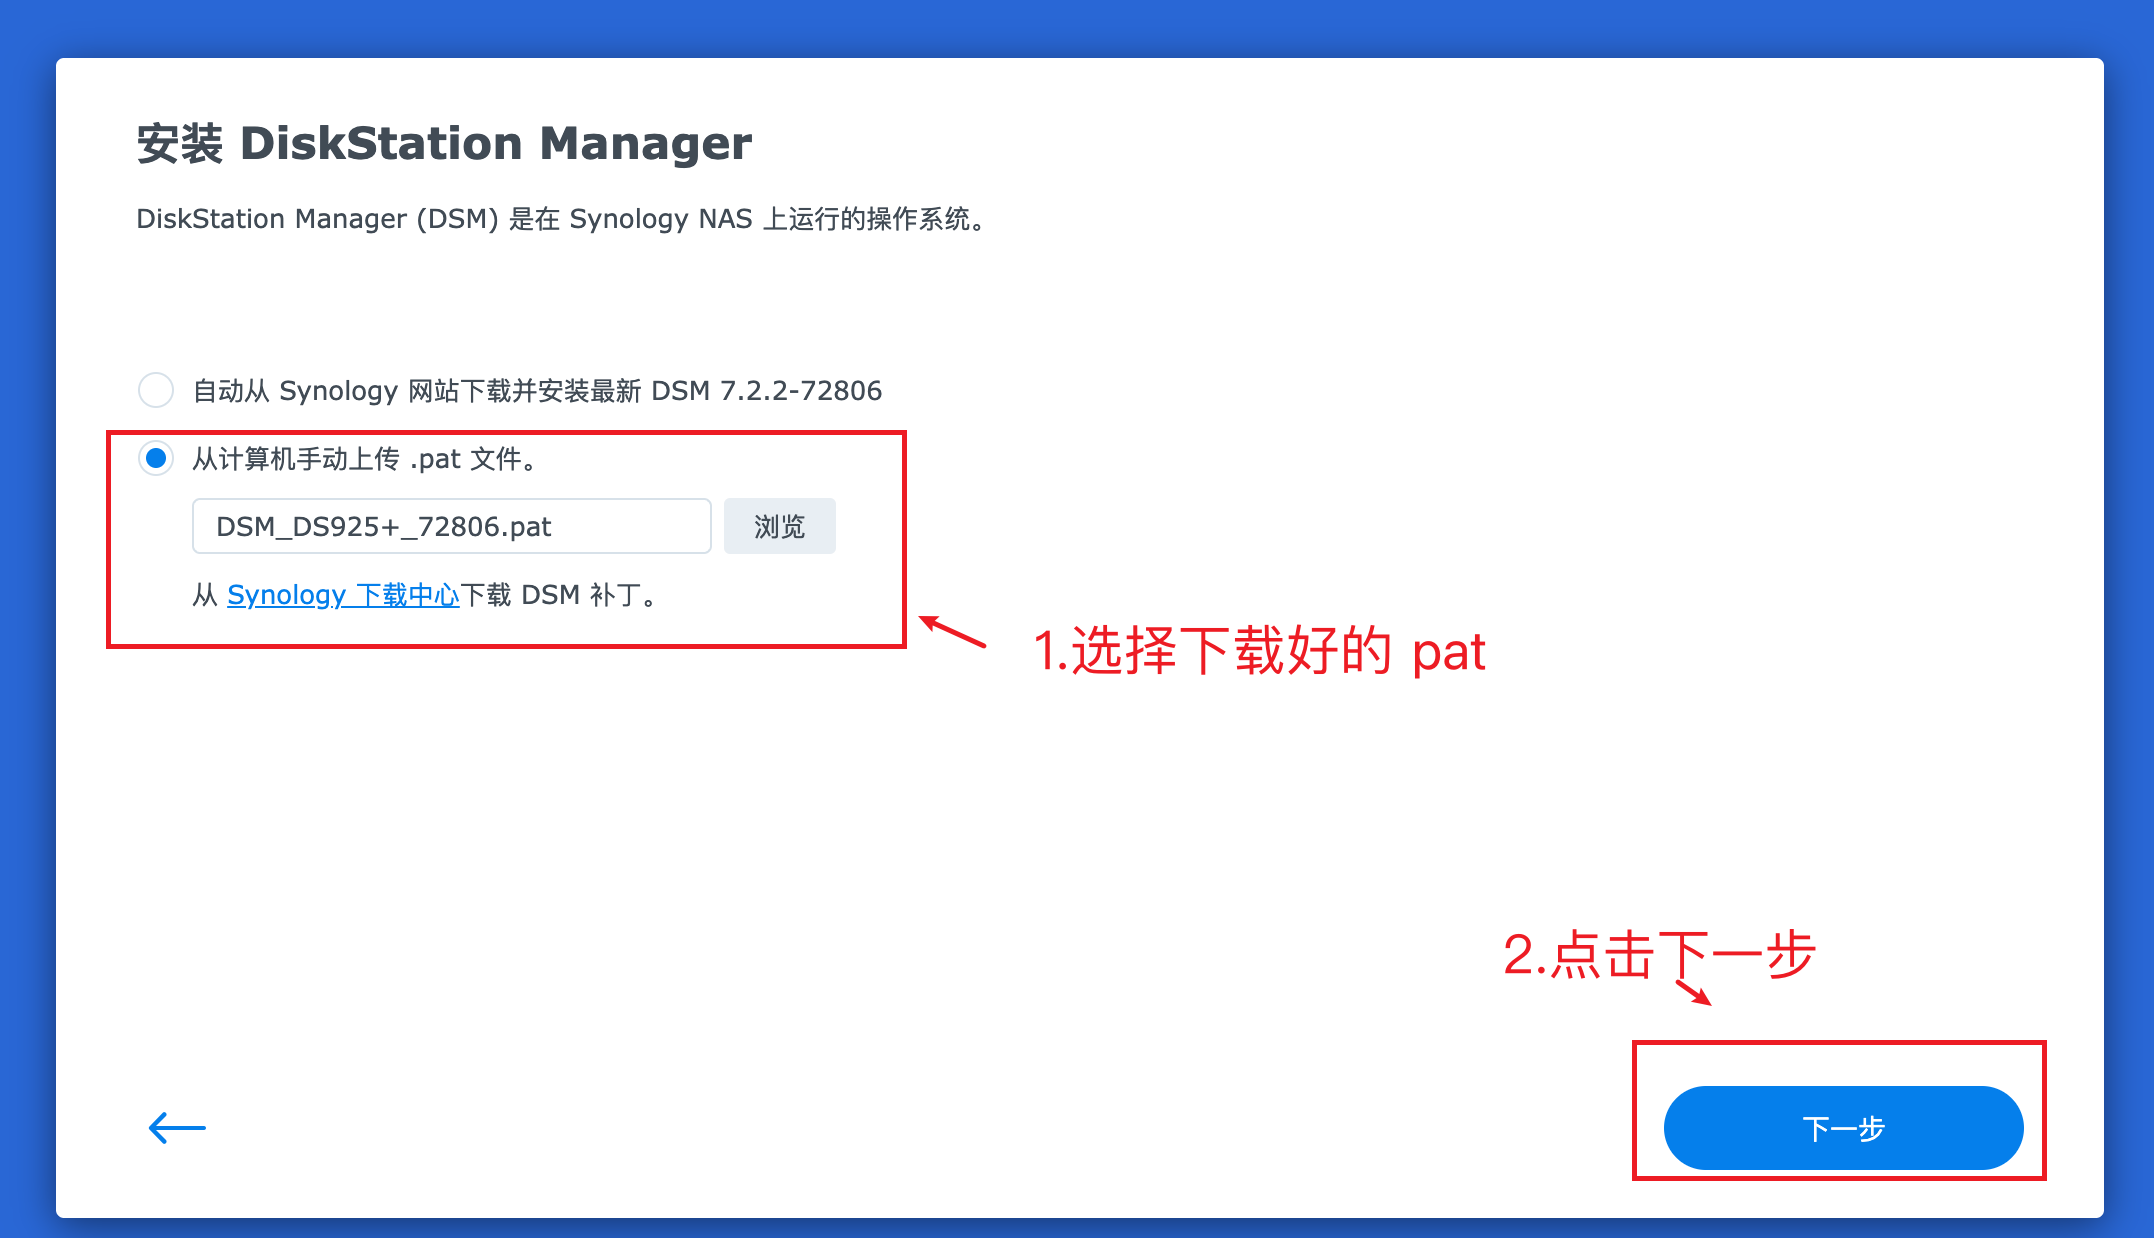Click the red annotation 1.选择下载好的 pat
Image resolution: width=2154 pixels, height=1238 pixels.
coord(1260,651)
